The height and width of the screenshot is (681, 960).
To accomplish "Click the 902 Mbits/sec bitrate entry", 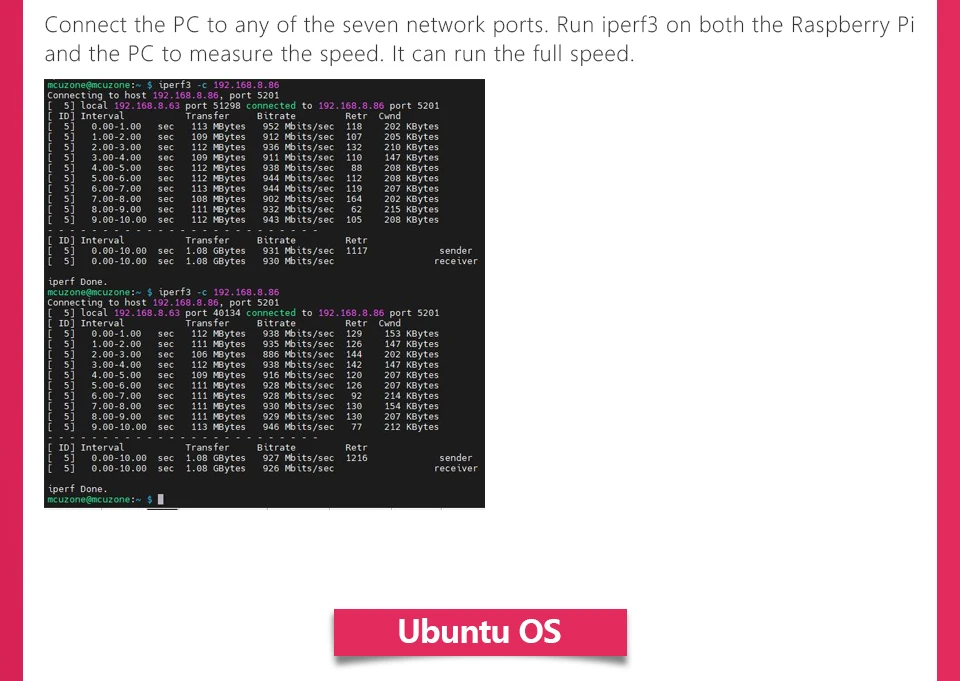I will click(x=298, y=199).
